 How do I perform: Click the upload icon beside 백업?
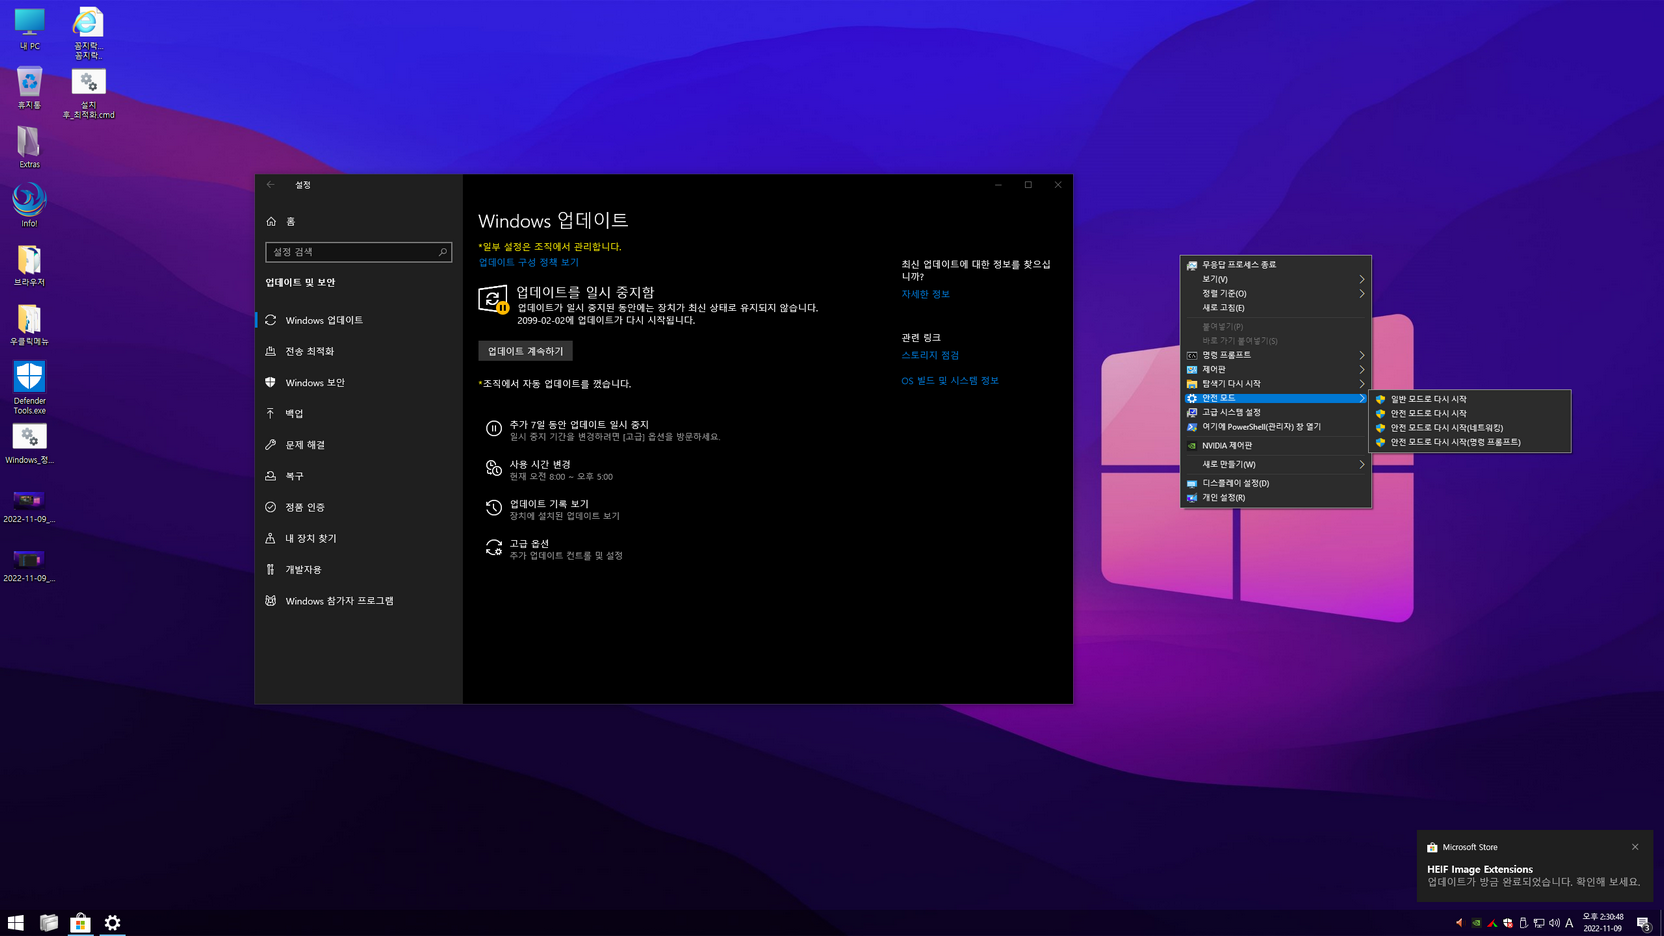click(271, 413)
